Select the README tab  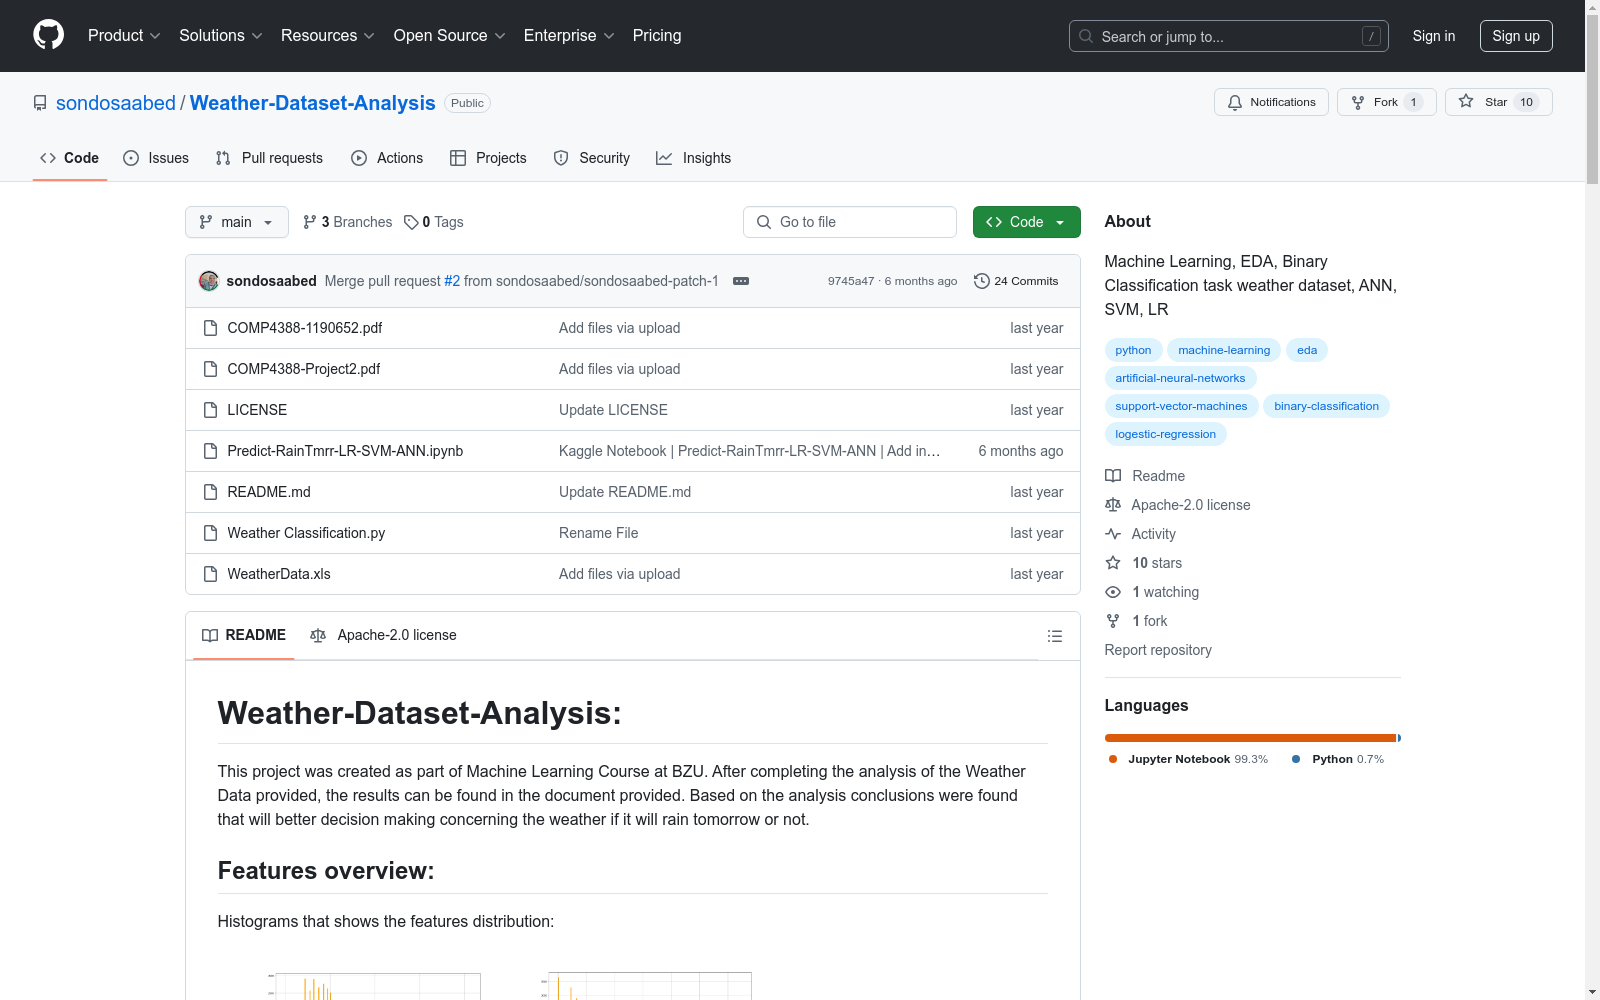tap(244, 635)
